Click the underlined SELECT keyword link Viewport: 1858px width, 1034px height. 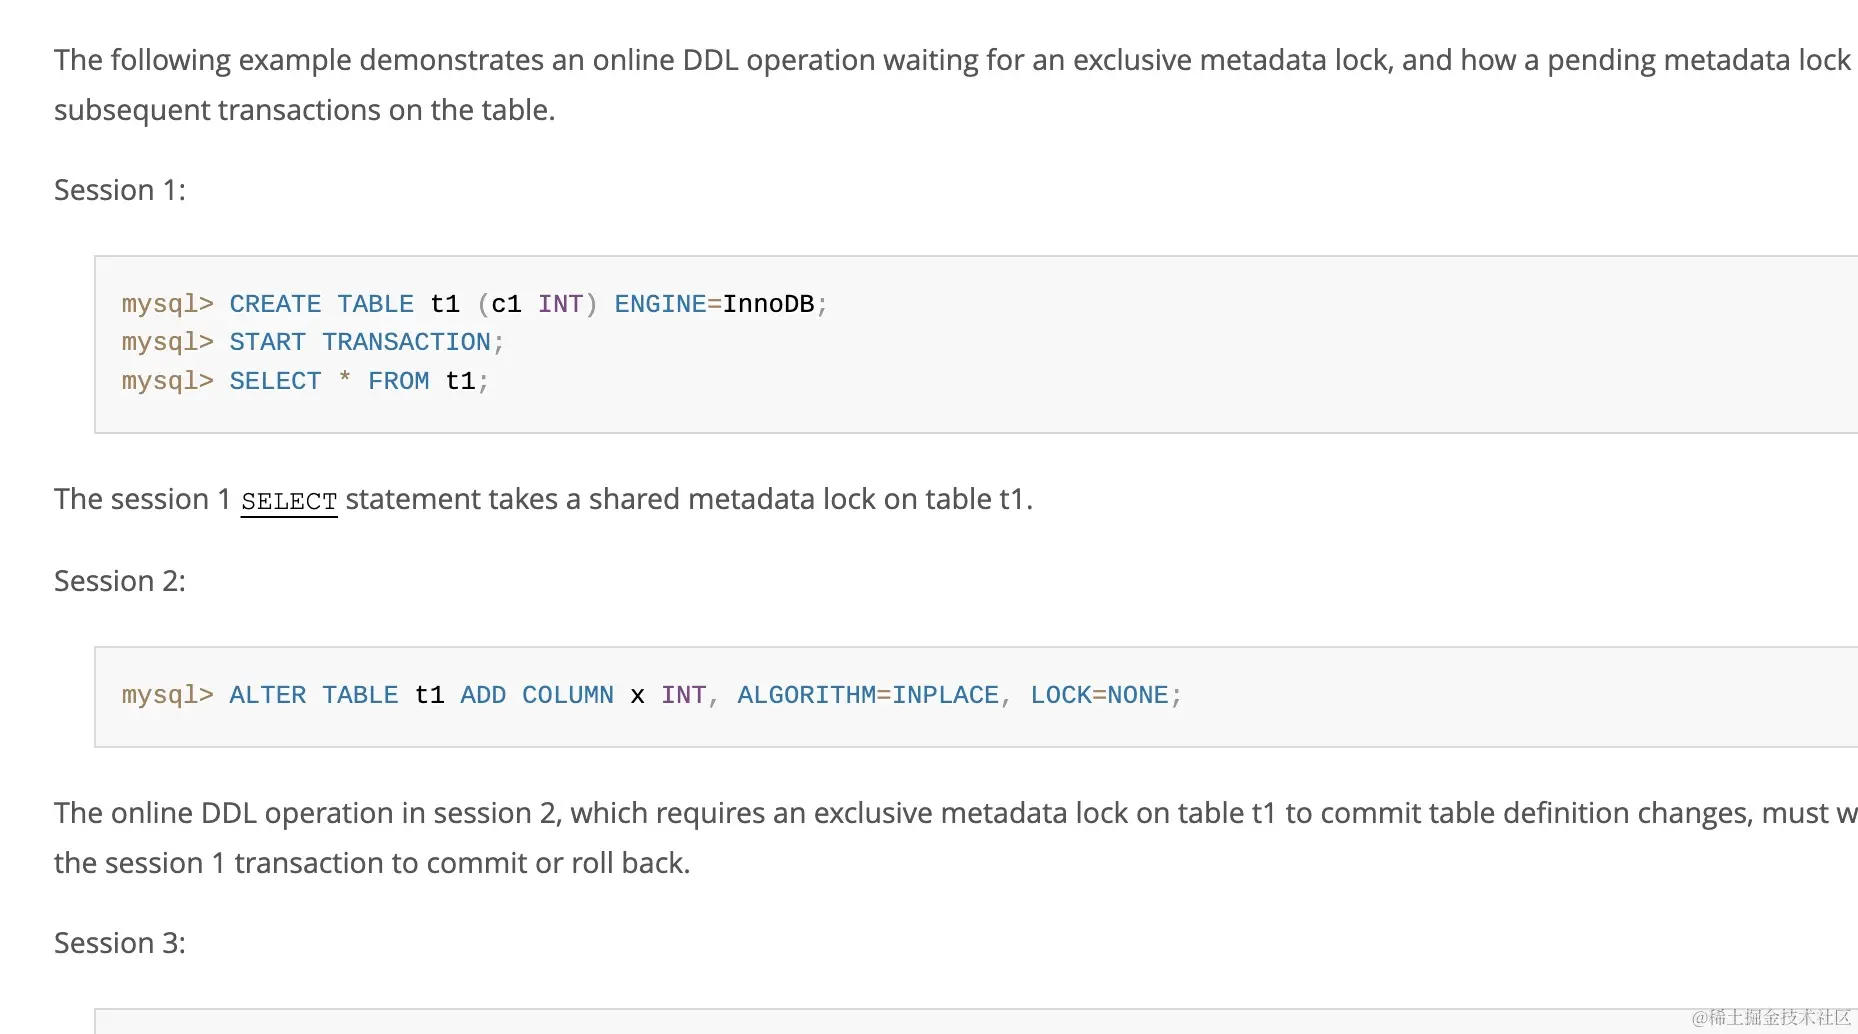(x=289, y=501)
